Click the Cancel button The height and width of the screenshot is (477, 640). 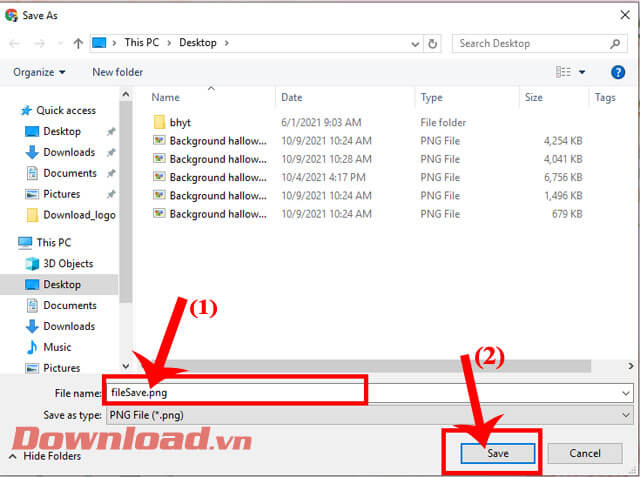584,453
